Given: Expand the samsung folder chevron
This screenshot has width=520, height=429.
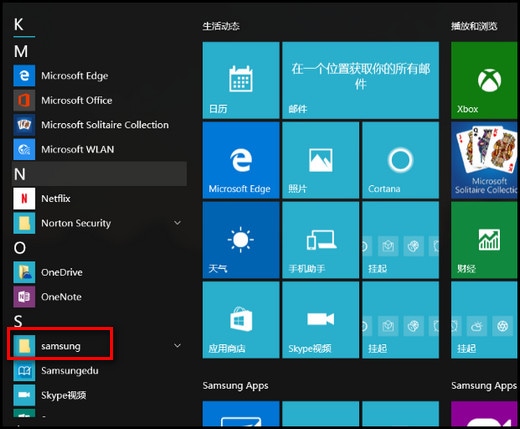Looking at the screenshot, I should [x=178, y=346].
